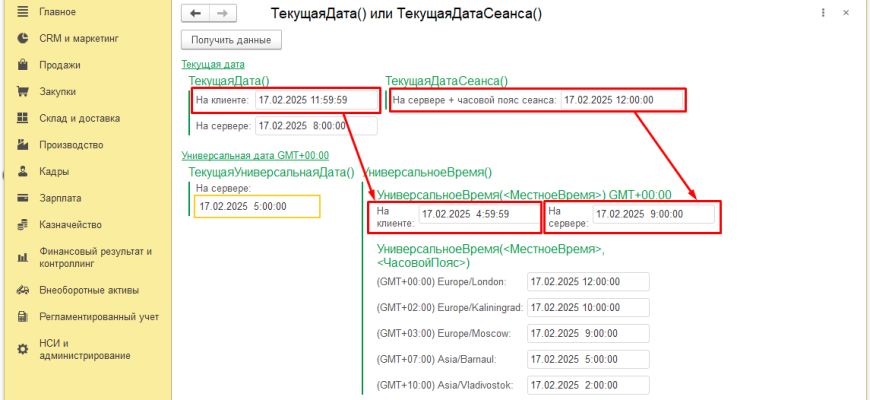This screenshot has height=400, width=870.
Task: Select the Закупки cart icon
Action: tap(22, 92)
